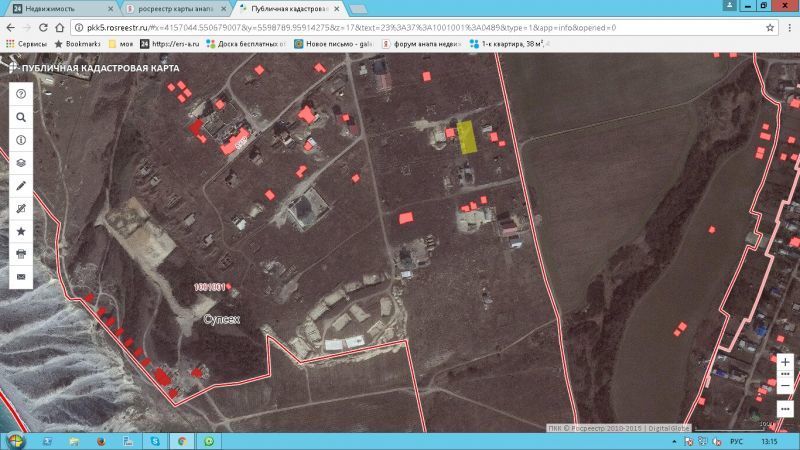Open the Bookmarks bookmark in bookmarks bar
800x450 pixels.
(x=78, y=44)
